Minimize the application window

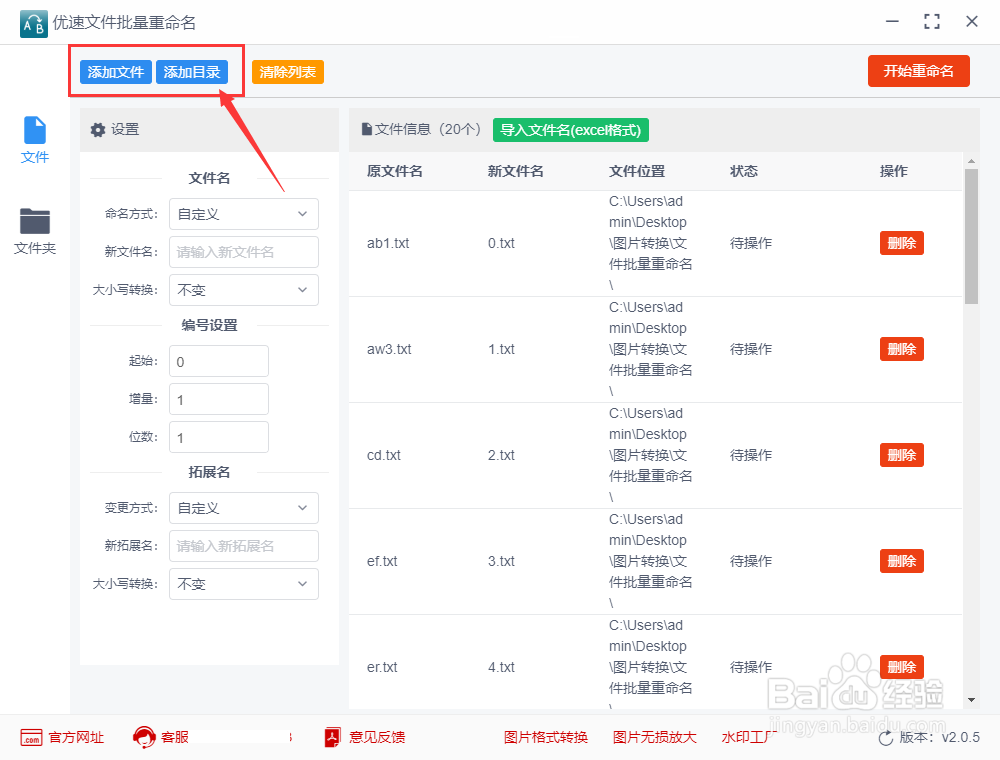(x=892, y=22)
